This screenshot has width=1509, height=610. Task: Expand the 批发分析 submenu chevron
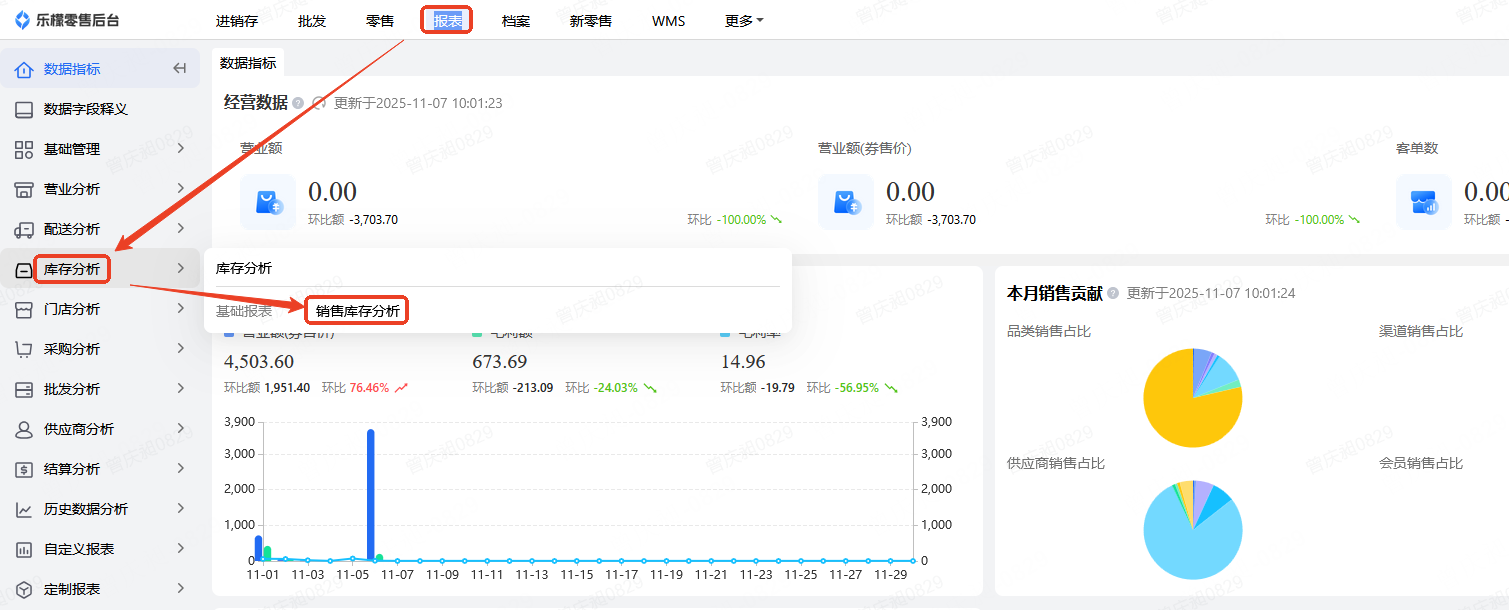click(x=181, y=388)
